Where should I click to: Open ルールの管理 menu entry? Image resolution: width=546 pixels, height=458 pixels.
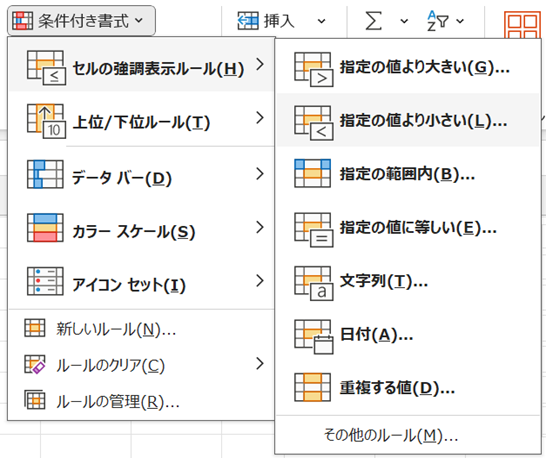[x=141, y=401]
